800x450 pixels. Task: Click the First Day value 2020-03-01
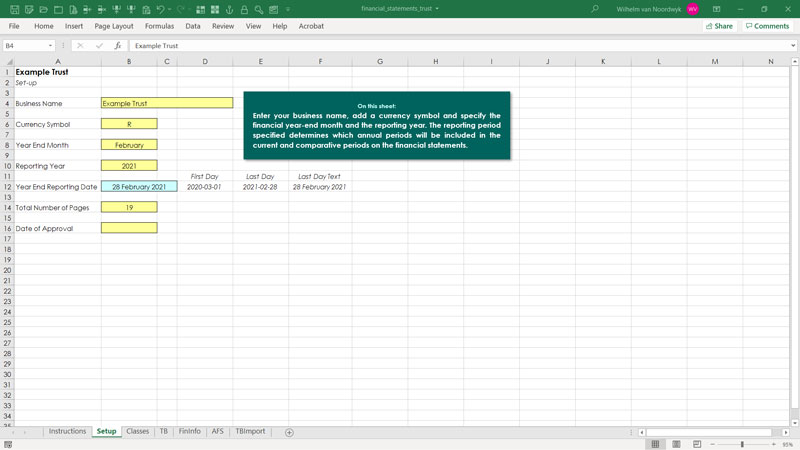tap(204, 187)
